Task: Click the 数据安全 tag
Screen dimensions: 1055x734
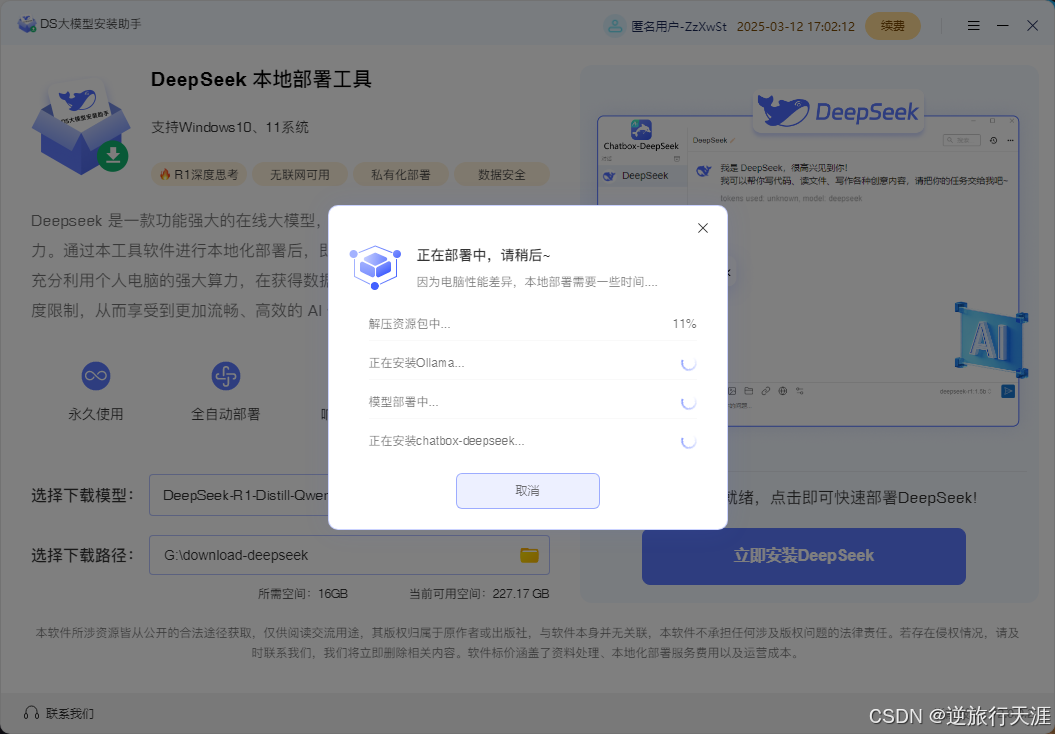Action: 501,175
